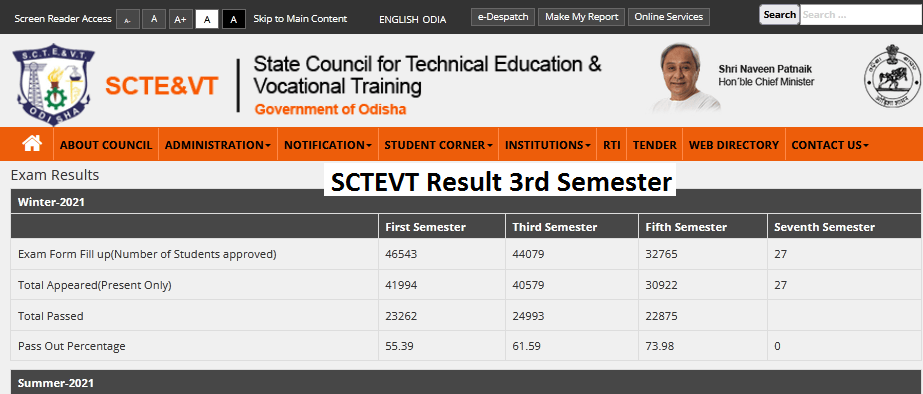Click pass percentage 55.39
This screenshot has height=394, width=923.
coord(399,346)
